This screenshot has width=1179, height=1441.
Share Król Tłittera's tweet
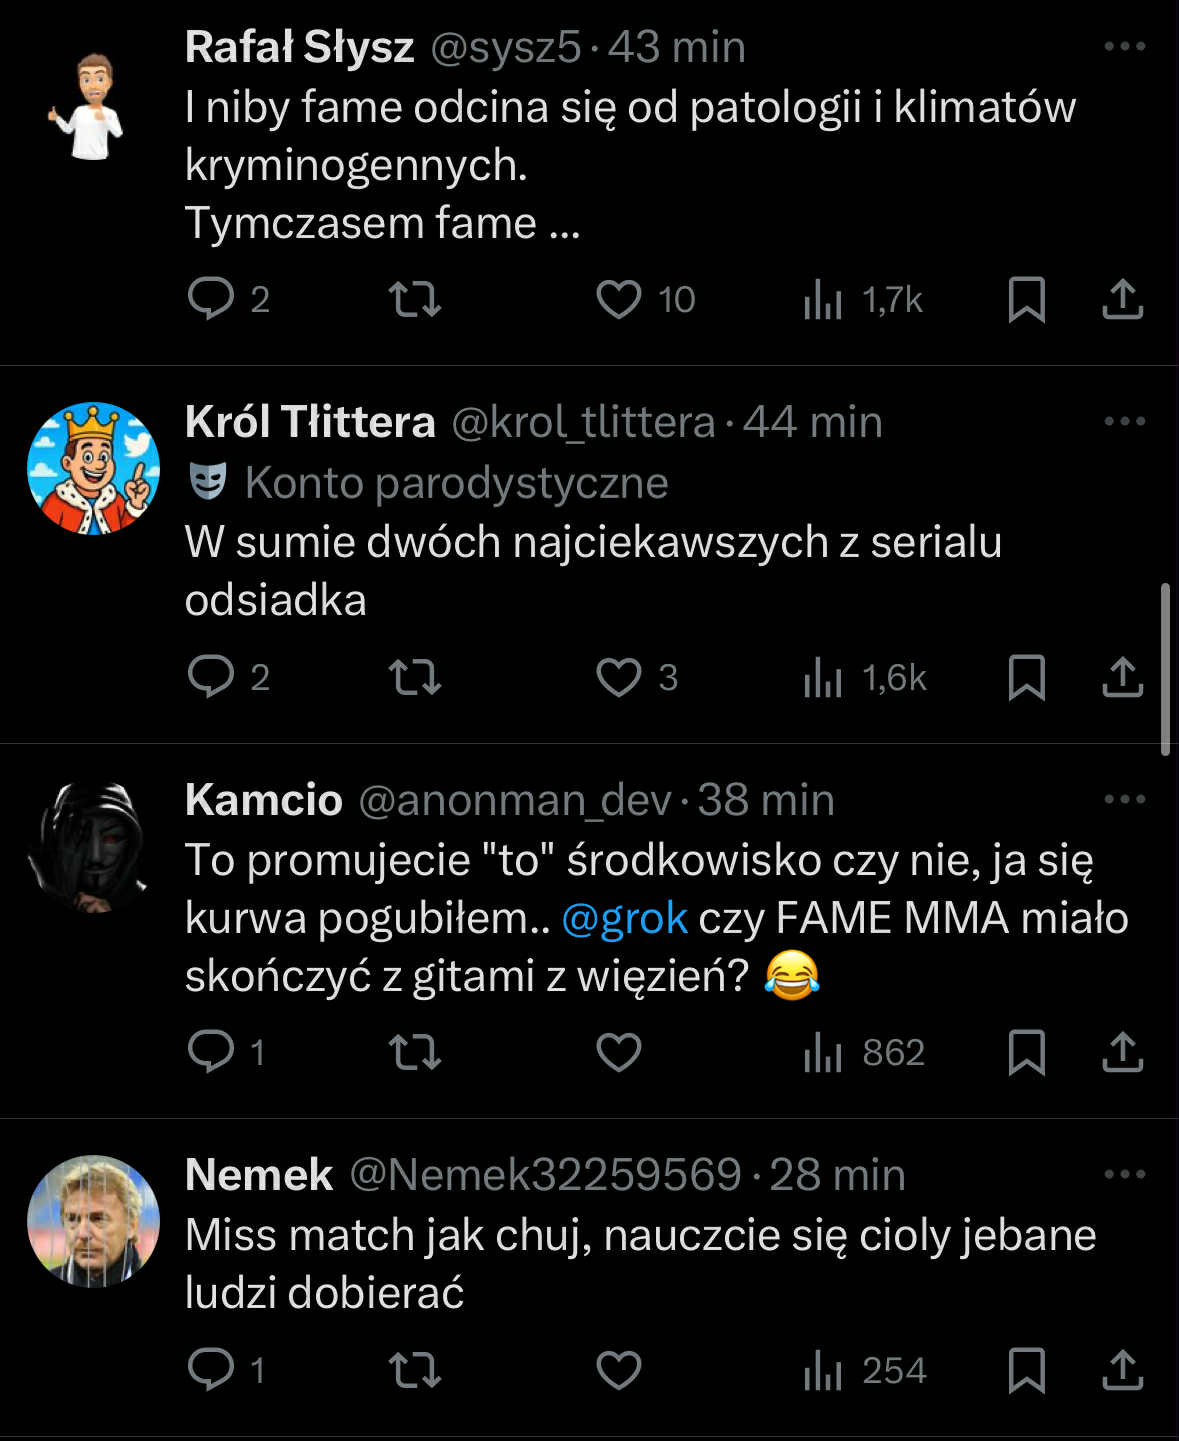[x=1122, y=677]
